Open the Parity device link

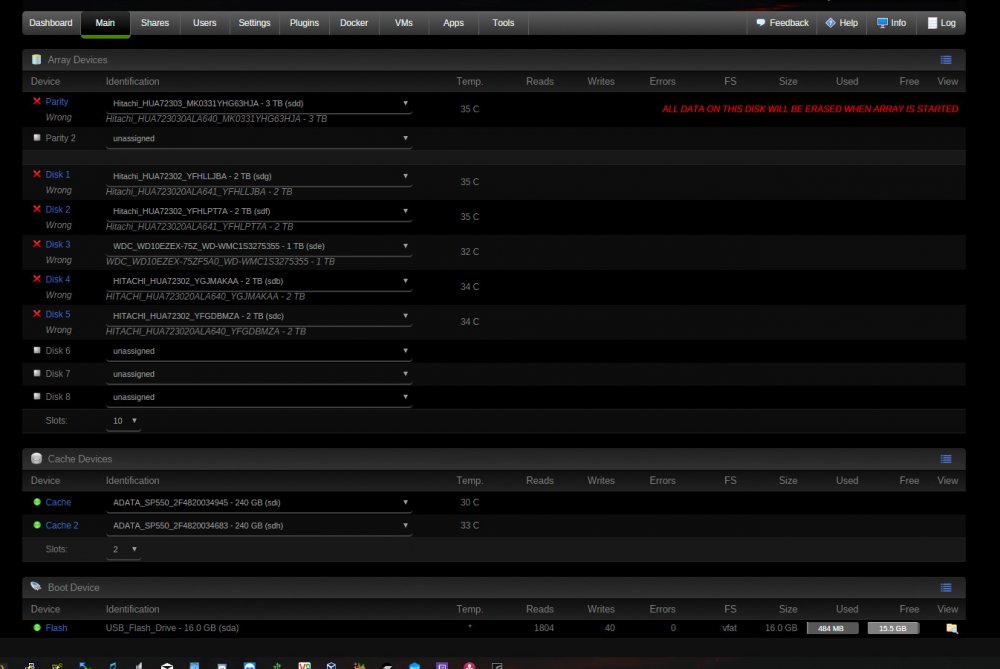[x=57, y=101]
